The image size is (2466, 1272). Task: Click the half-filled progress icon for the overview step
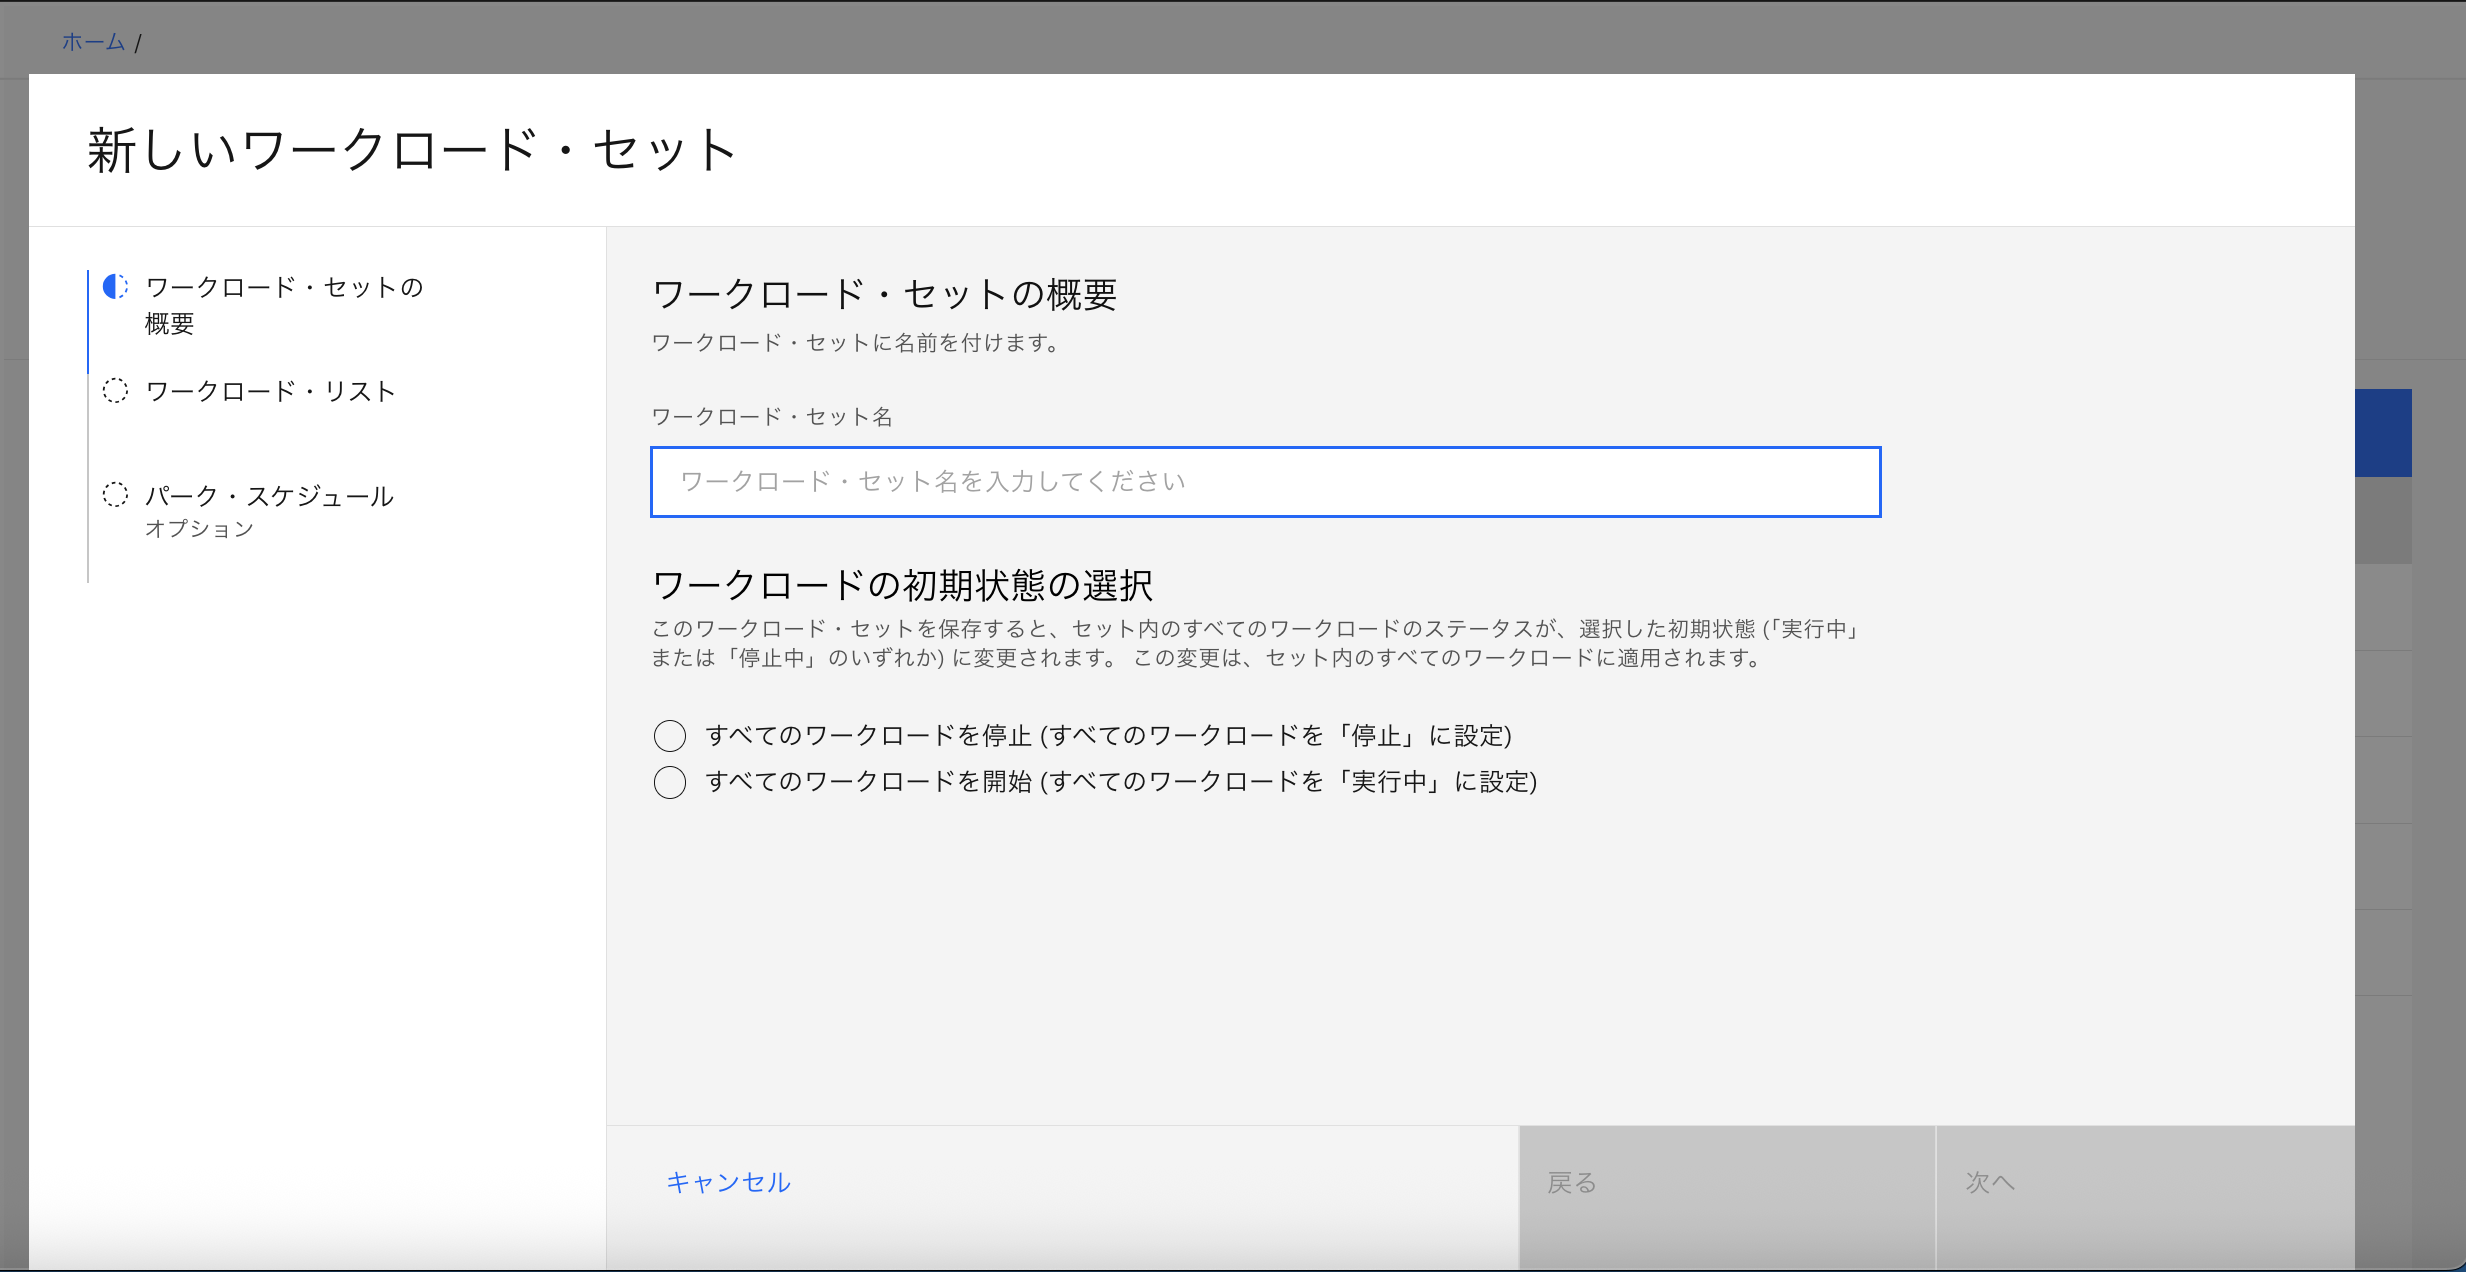coord(115,287)
